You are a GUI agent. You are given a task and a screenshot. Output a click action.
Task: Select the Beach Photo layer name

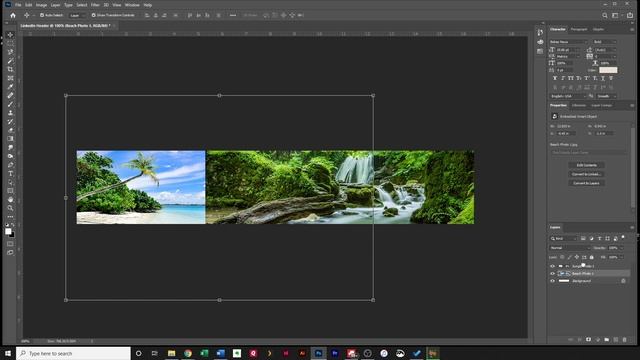click(x=583, y=273)
